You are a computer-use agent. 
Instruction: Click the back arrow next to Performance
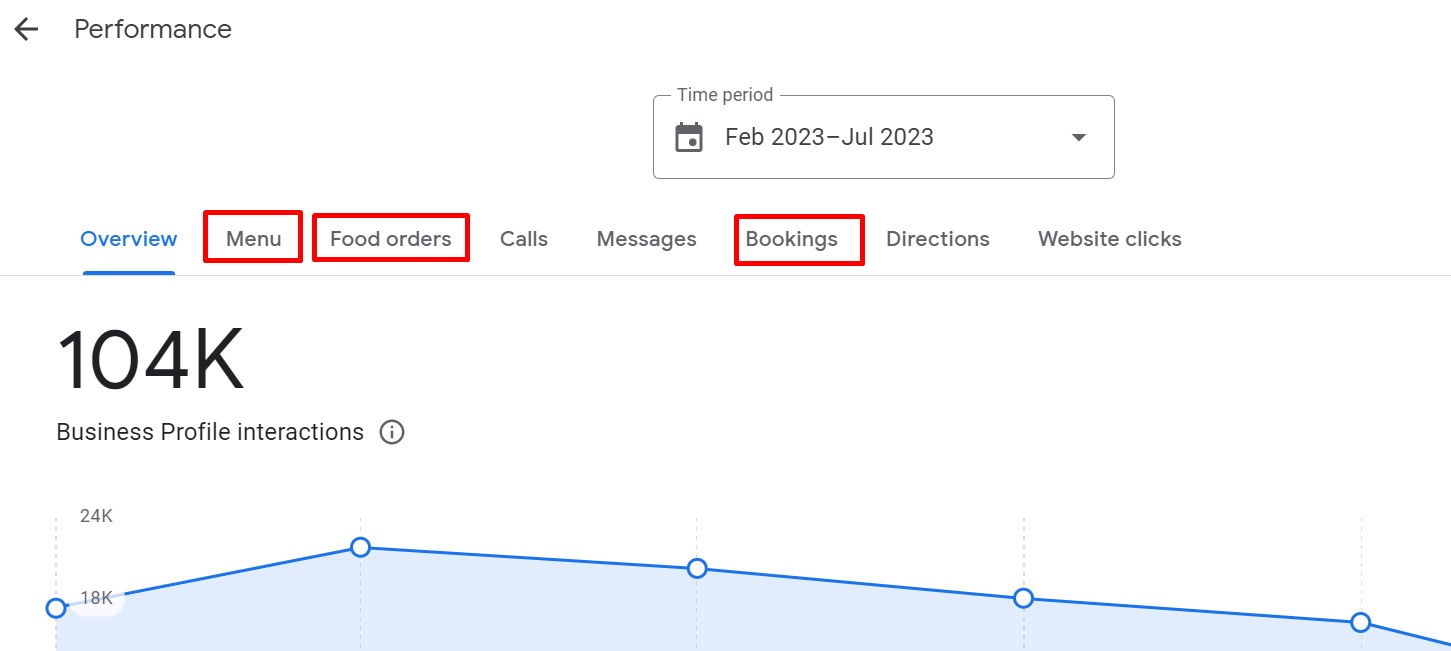26,30
